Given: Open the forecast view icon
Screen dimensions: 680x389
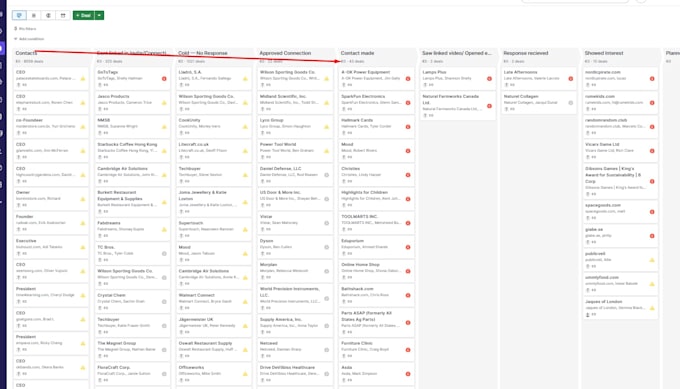Looking at the screenshot, I should 48,16.
